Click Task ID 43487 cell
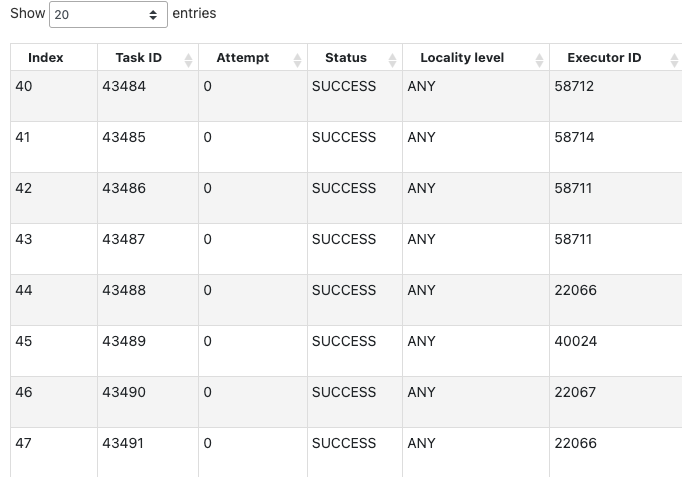Viewport: 682px width, 477px height. [124, 240]
